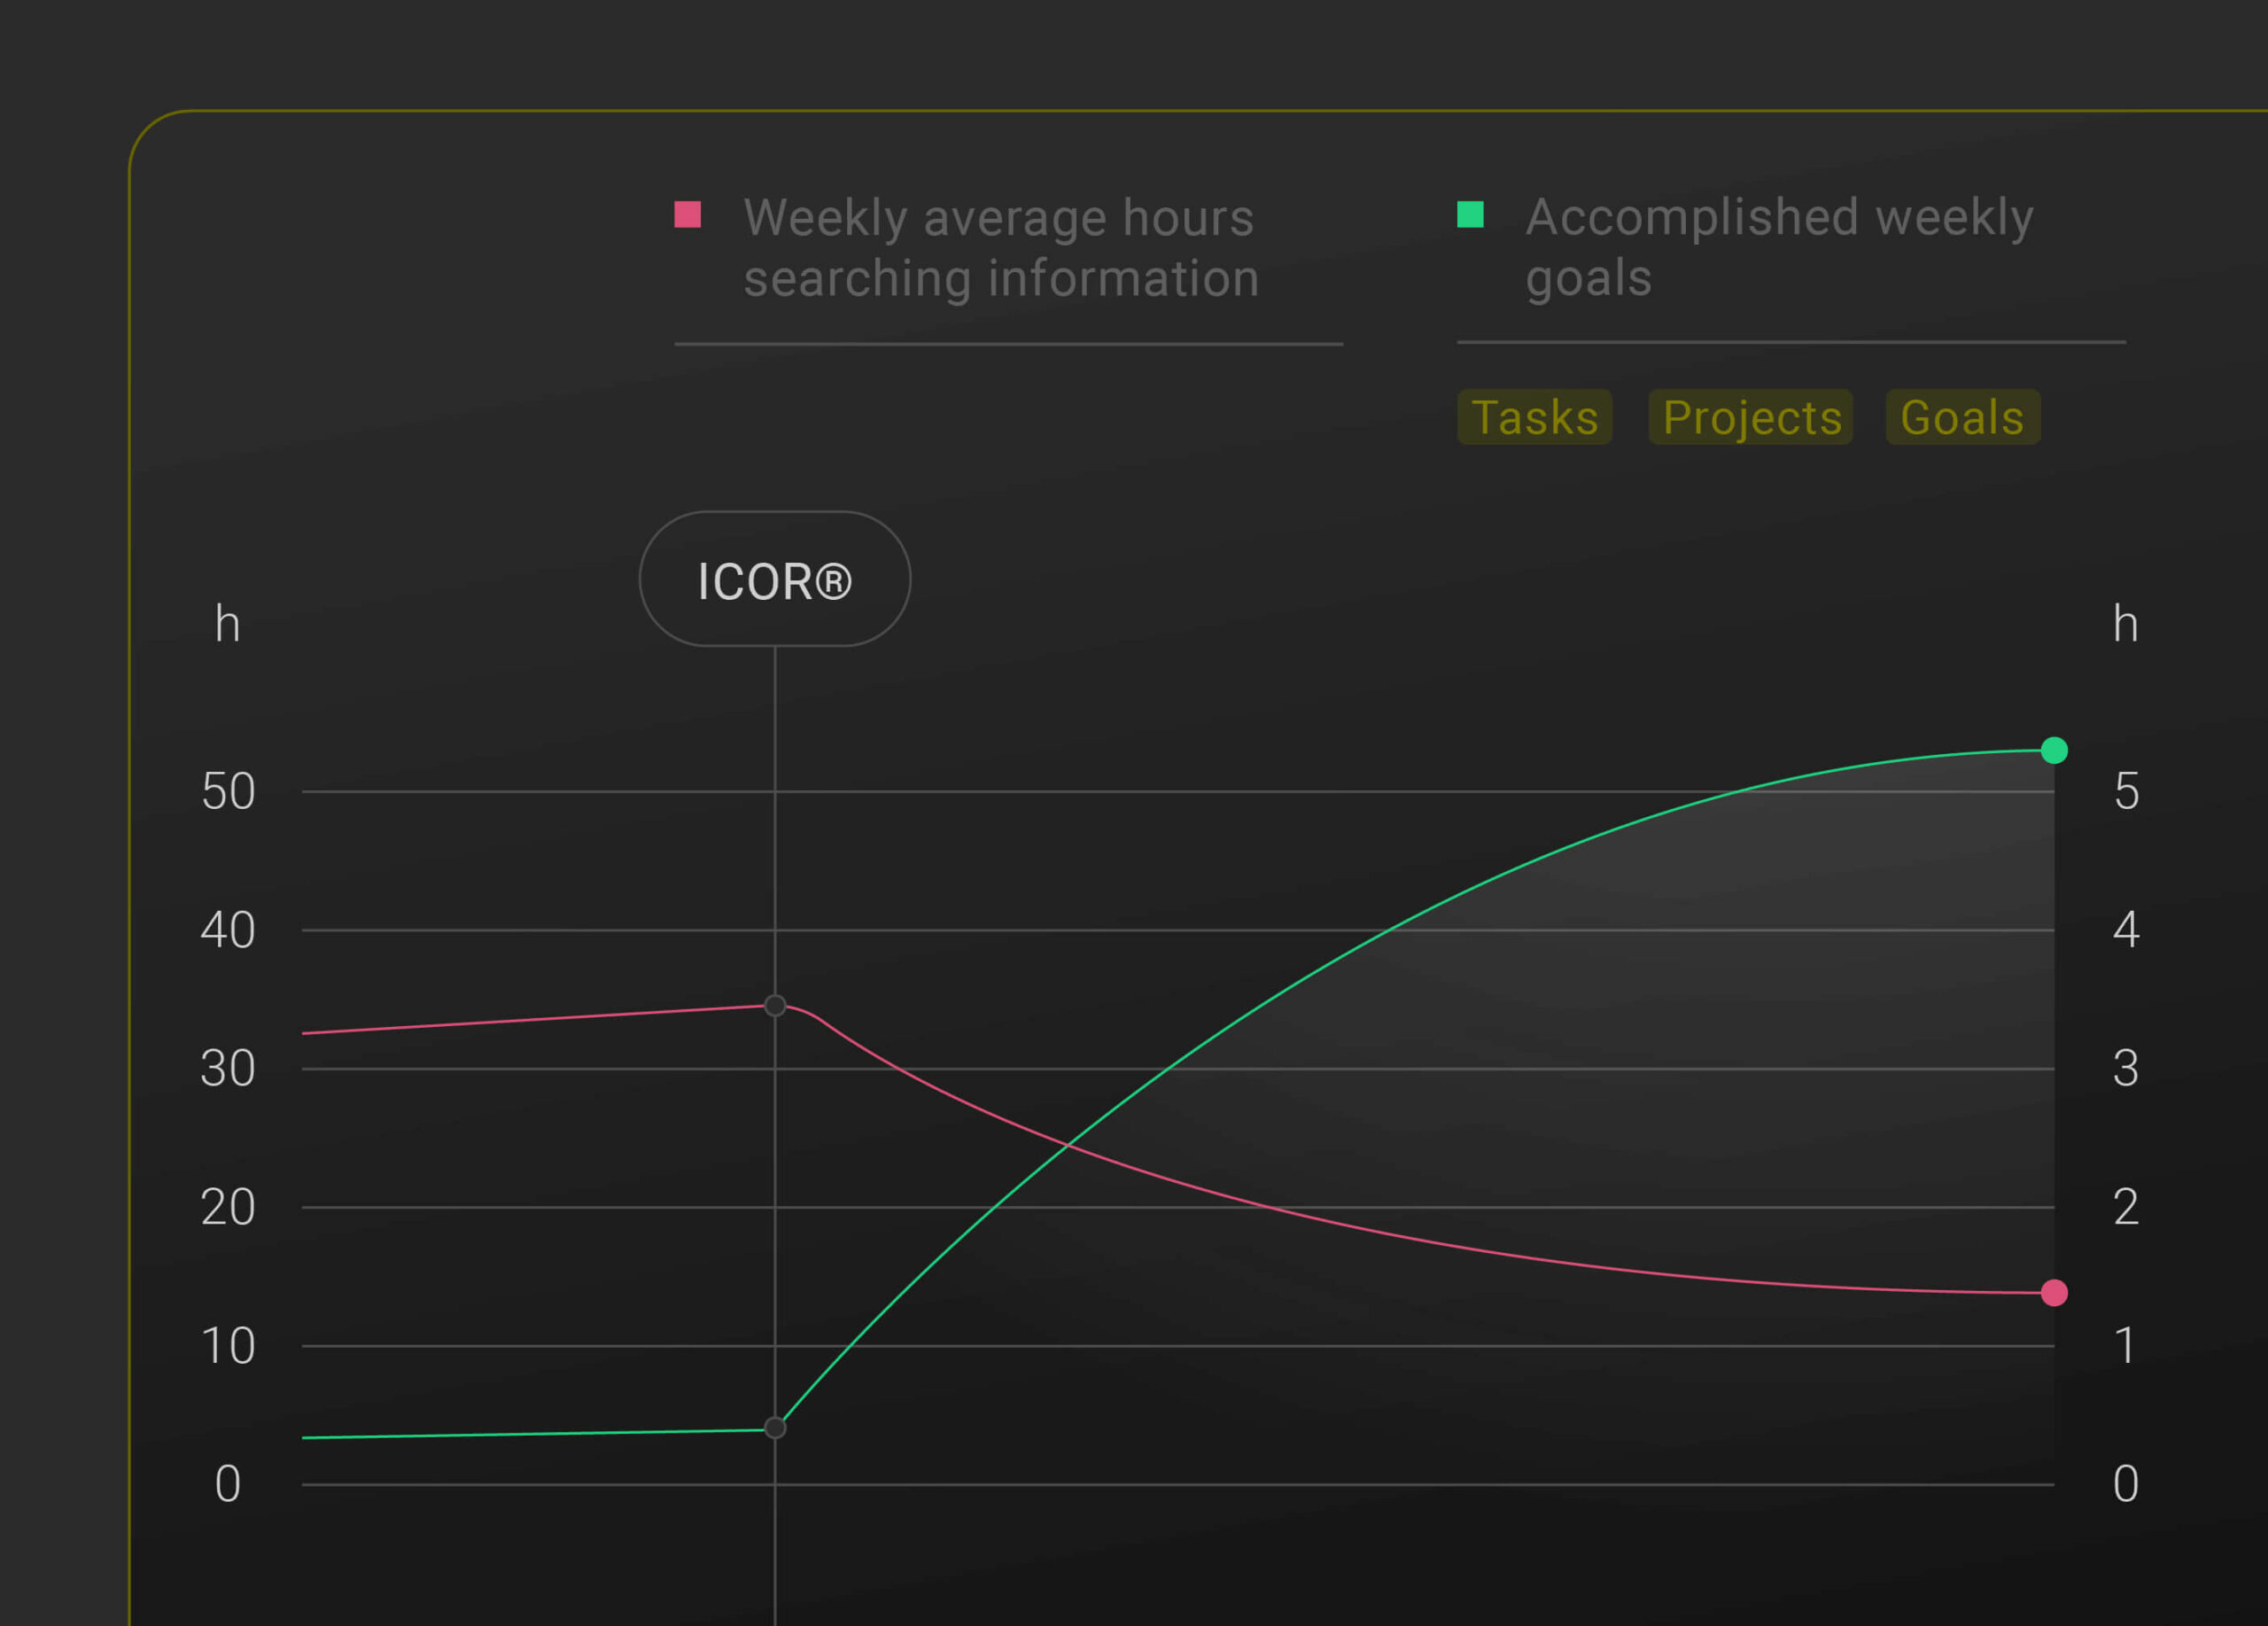Click the 3 label on the right axis

[2126, 1069]
